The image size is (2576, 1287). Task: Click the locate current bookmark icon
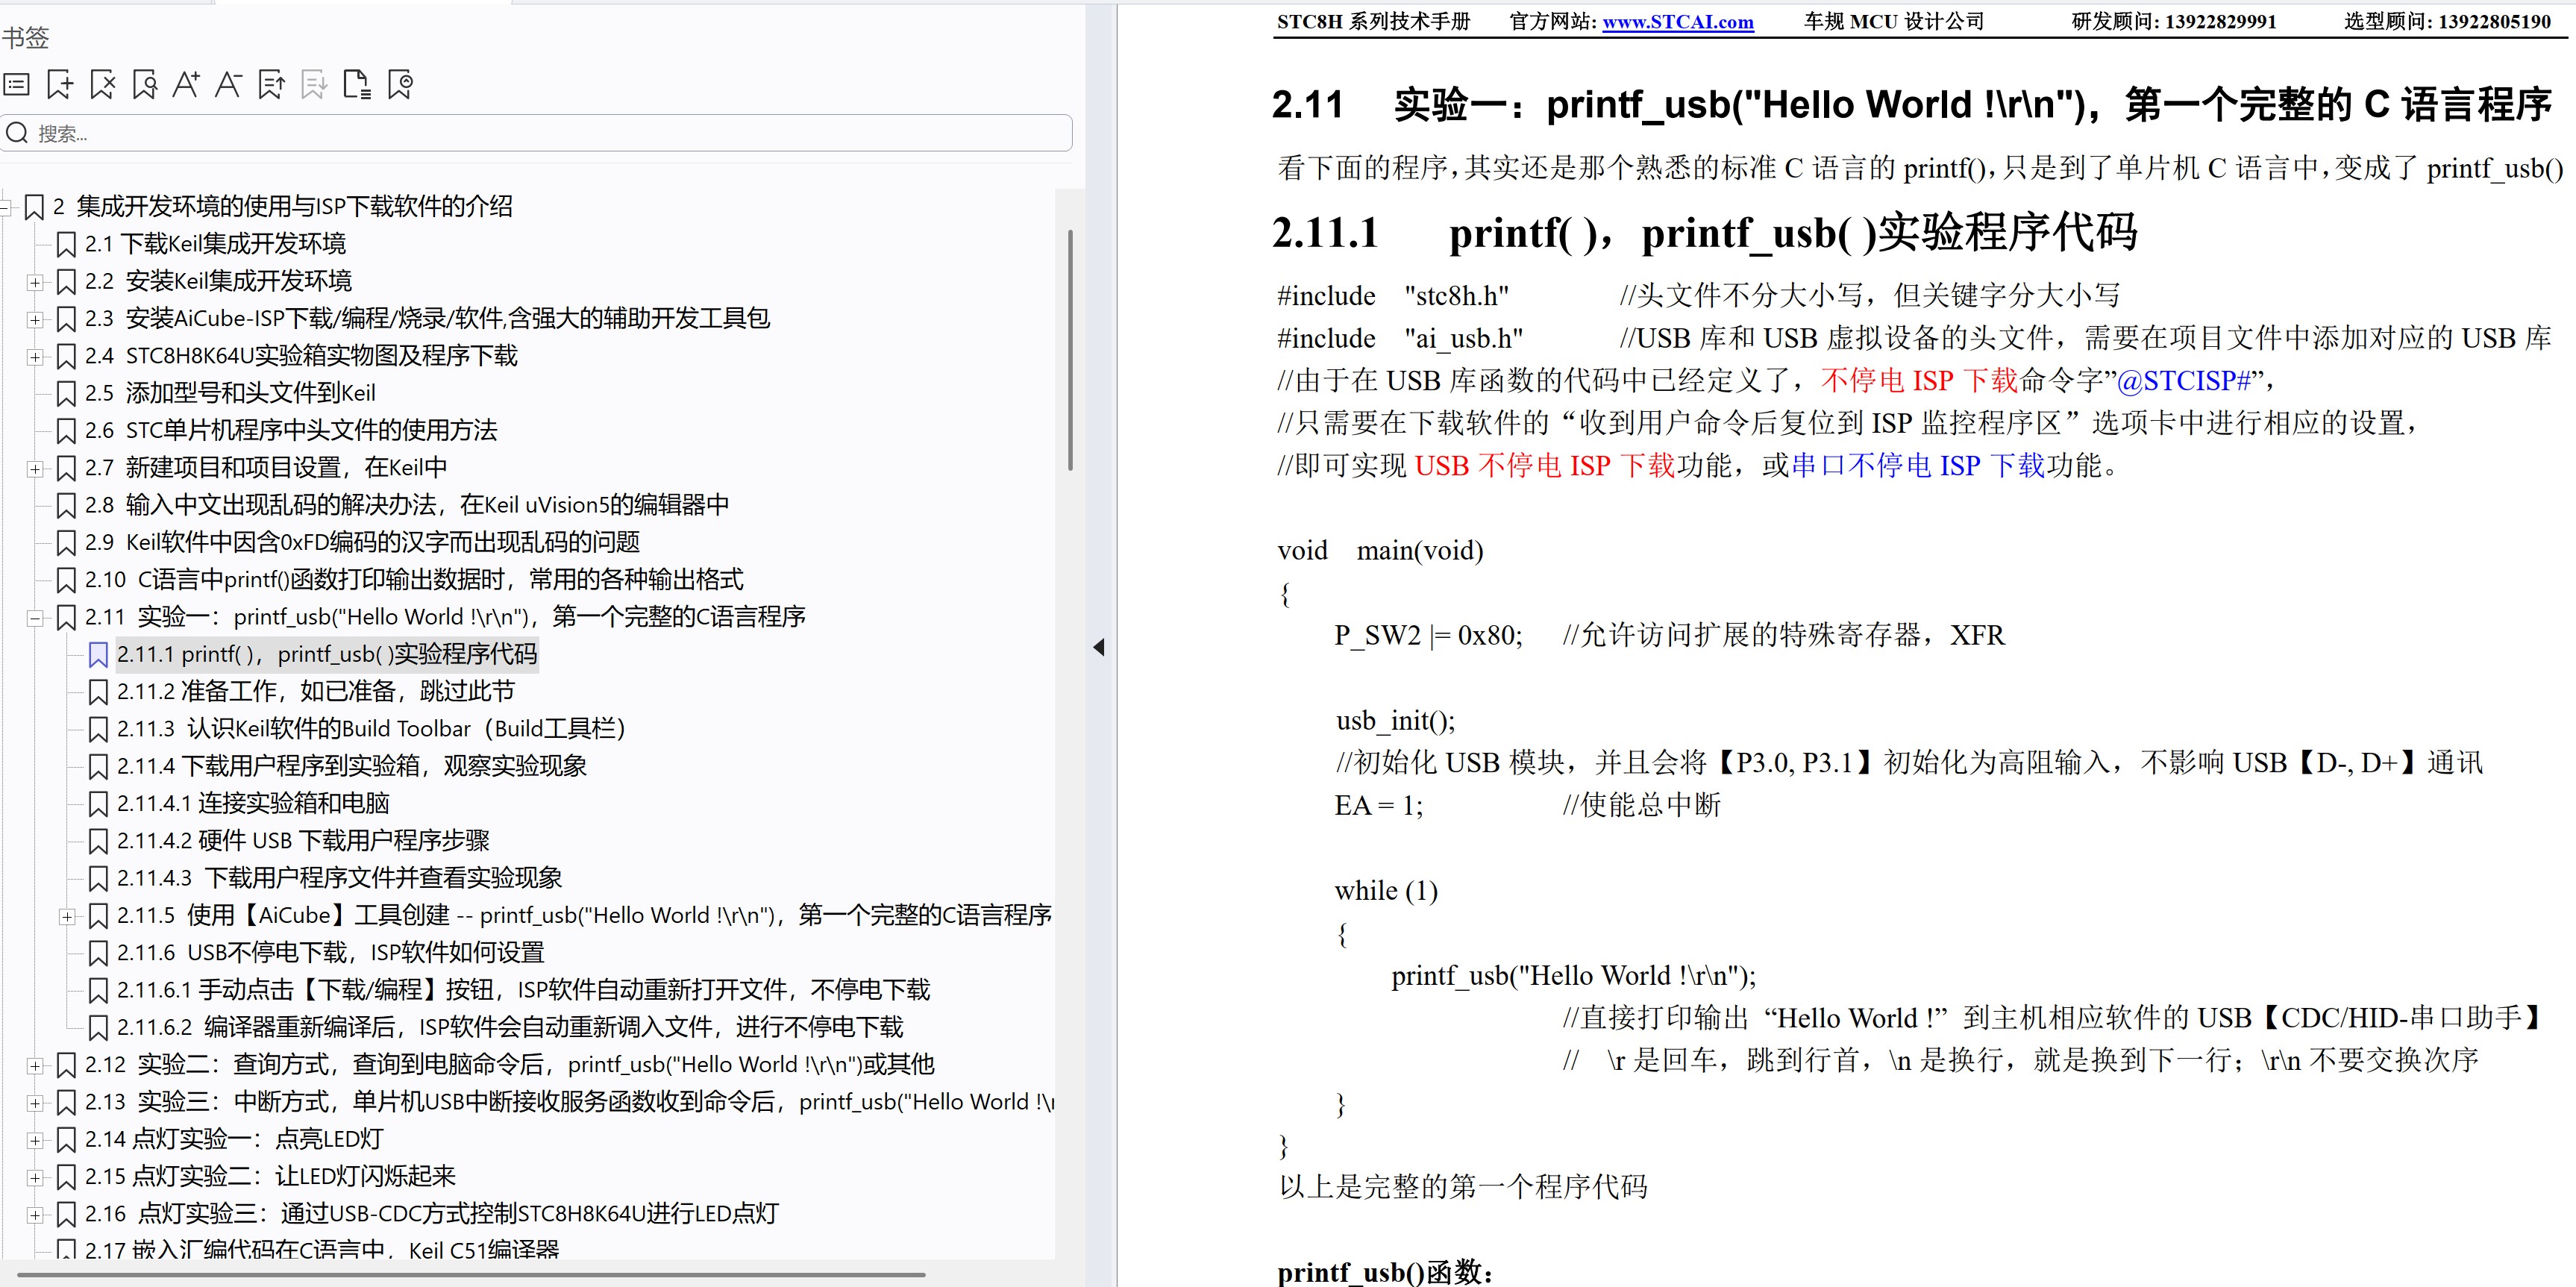[x=401, y=84]
